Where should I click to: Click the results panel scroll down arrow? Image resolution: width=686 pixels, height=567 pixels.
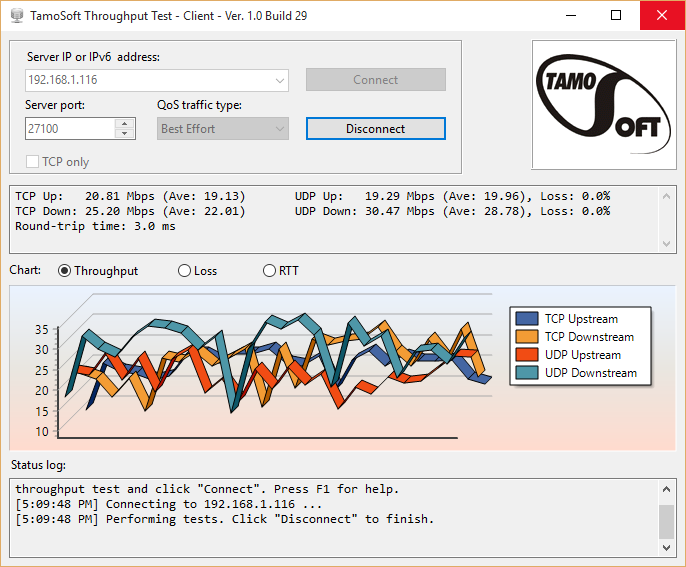[x=666, y=244]
